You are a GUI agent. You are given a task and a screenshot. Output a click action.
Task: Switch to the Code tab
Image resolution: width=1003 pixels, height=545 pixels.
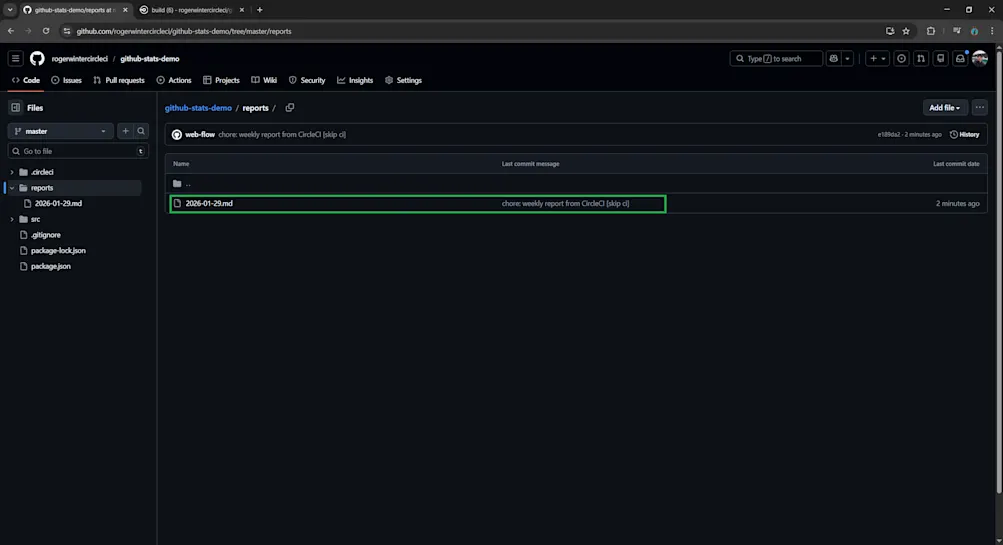(x=26, y=80)
